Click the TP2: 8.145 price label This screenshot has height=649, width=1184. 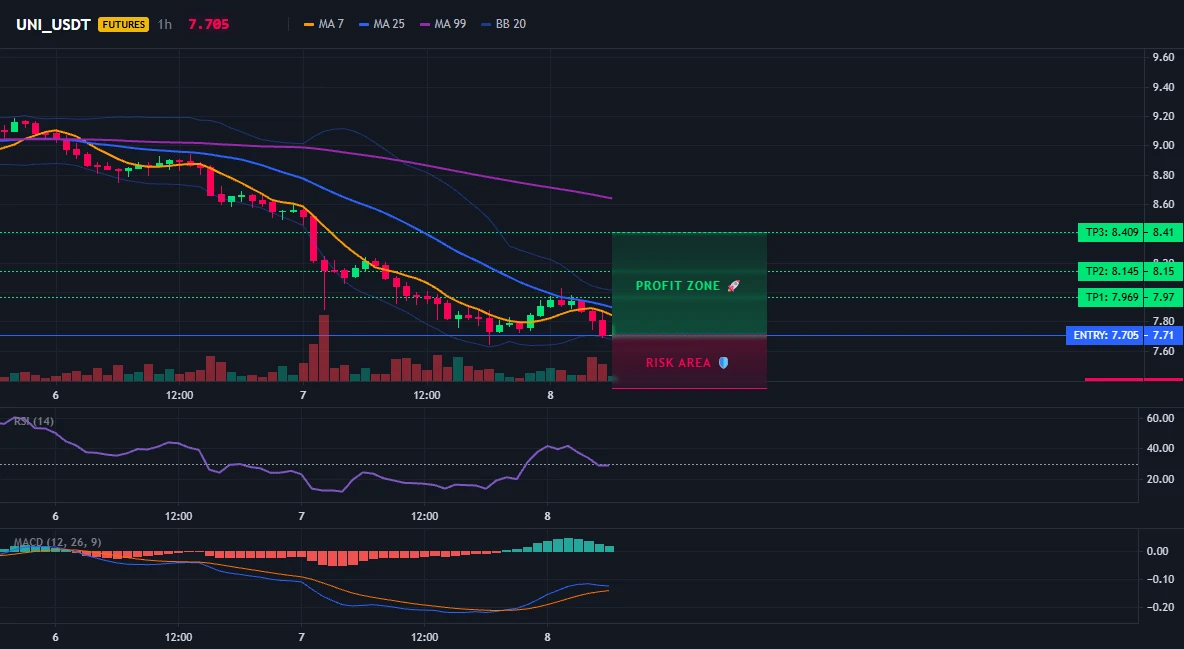coord(1111,271)
